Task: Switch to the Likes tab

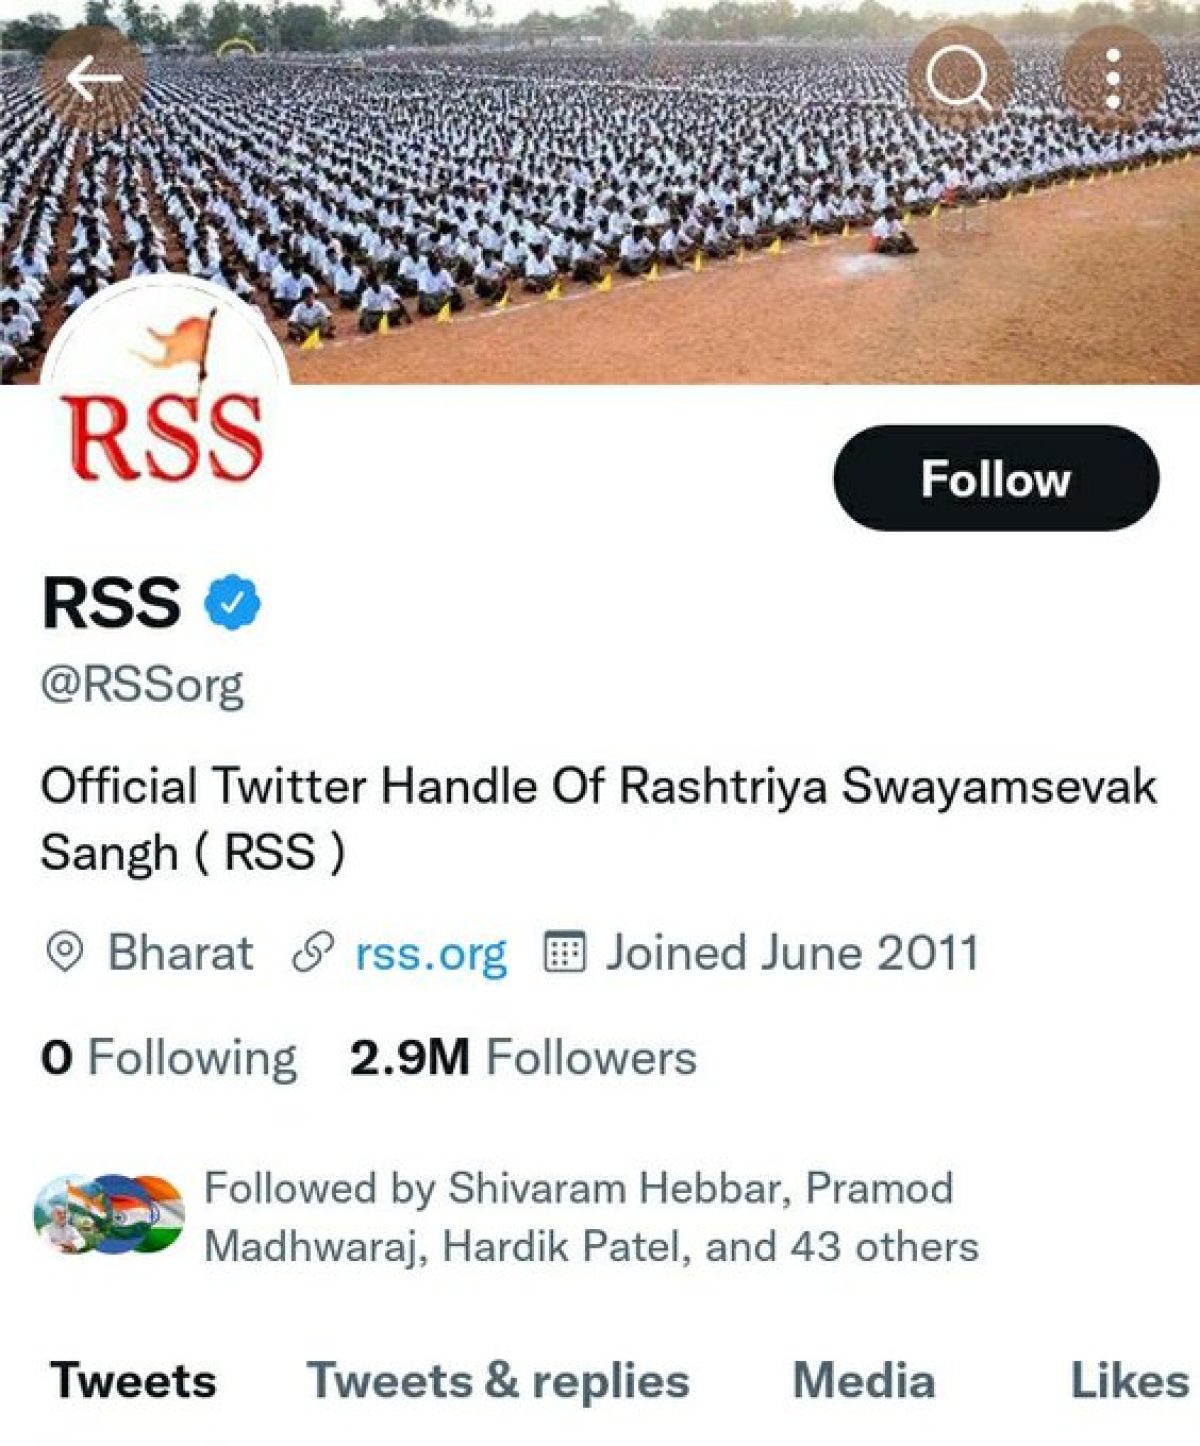Action: pyautogui.click(x=1130, y=1381)
